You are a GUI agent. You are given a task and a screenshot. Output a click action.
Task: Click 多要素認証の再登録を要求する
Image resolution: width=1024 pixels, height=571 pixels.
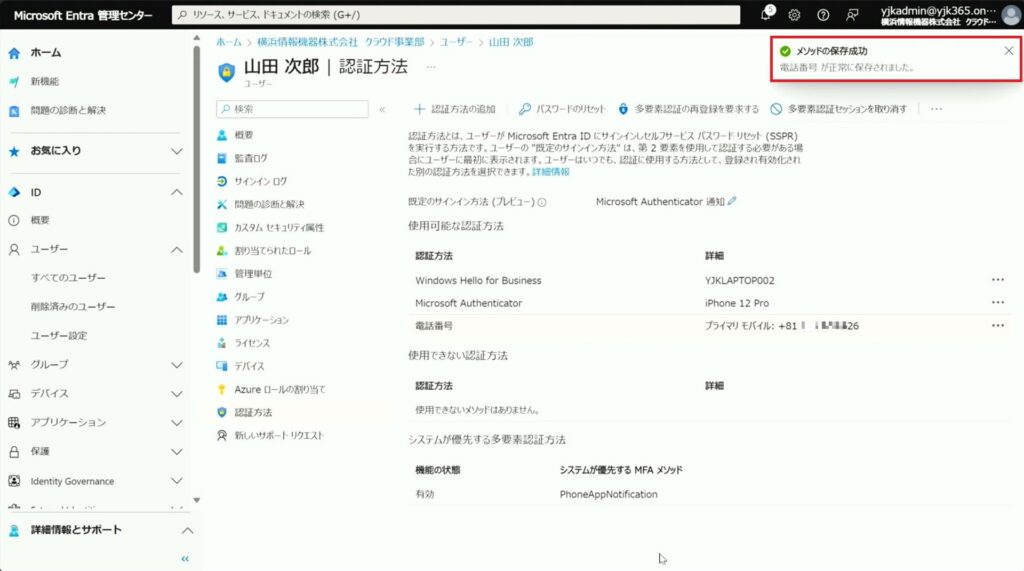coord(688,109)
